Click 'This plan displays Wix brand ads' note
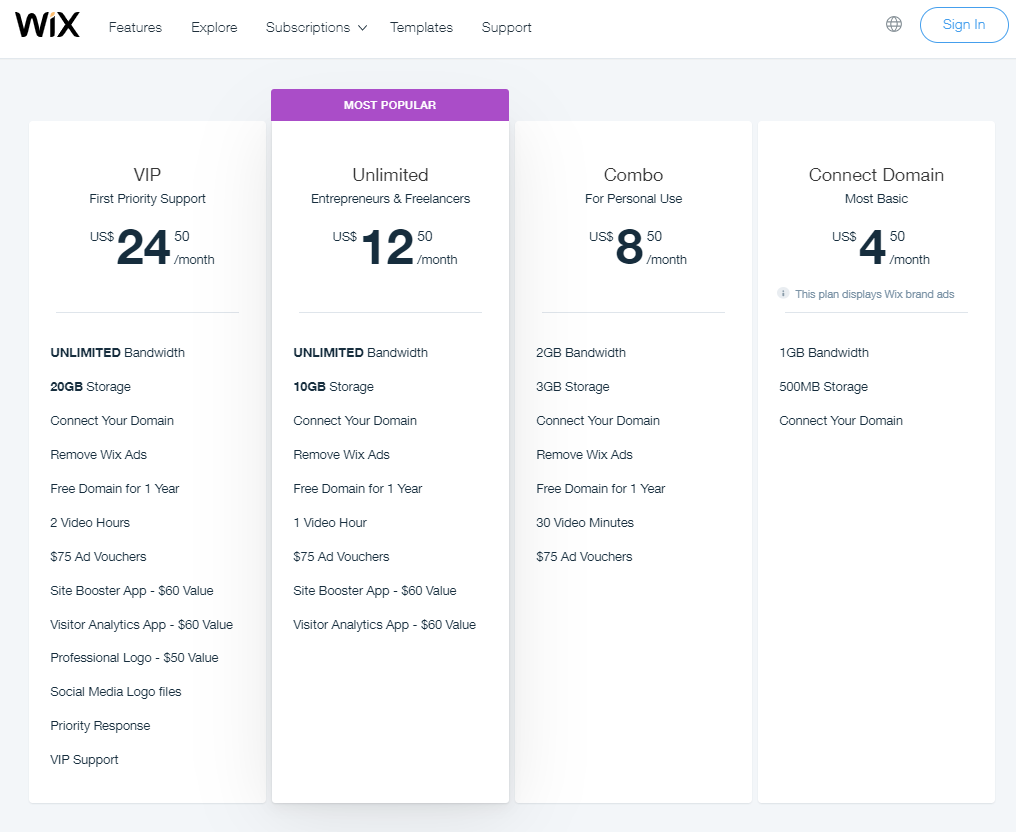 coord(875,294)
